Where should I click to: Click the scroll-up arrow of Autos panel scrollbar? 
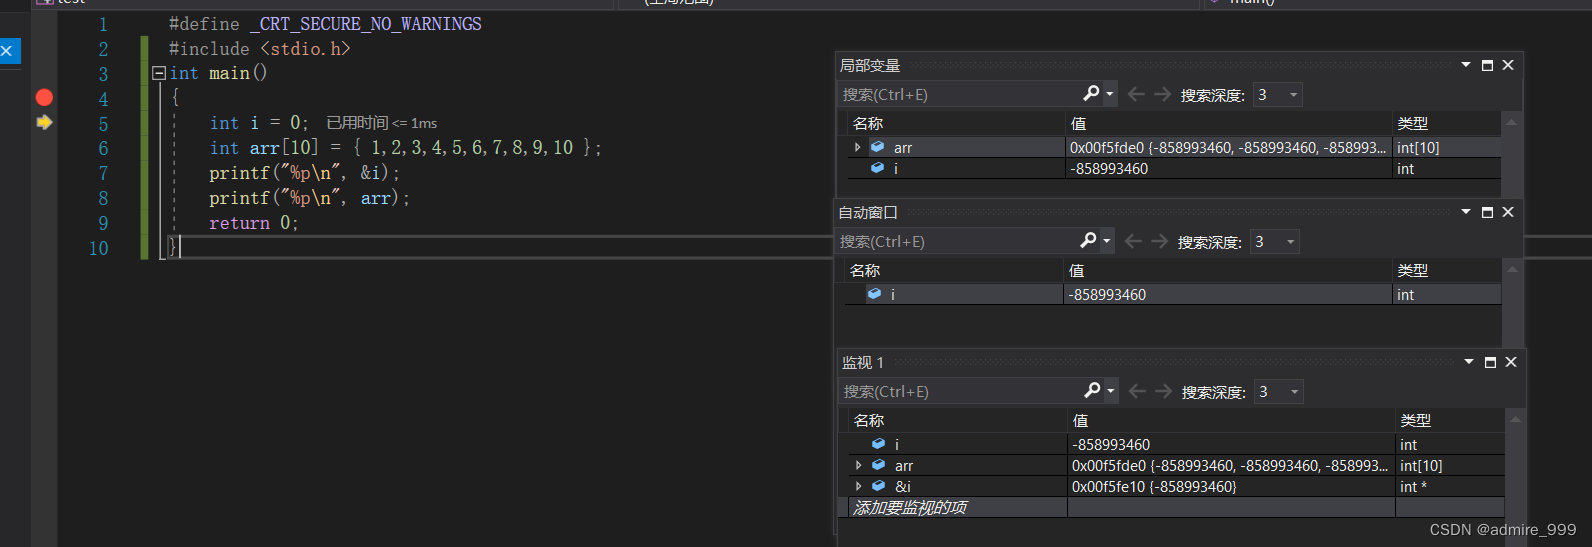(x=1512, y=269)
